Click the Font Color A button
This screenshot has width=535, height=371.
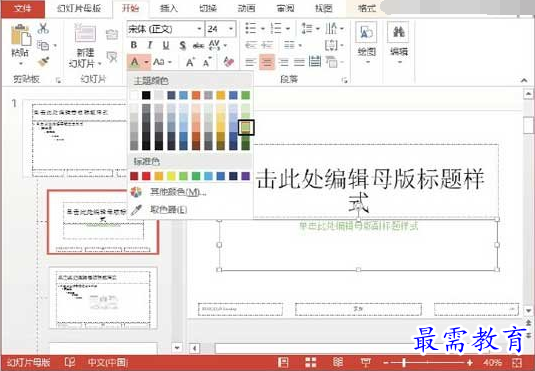click(135, 62)
